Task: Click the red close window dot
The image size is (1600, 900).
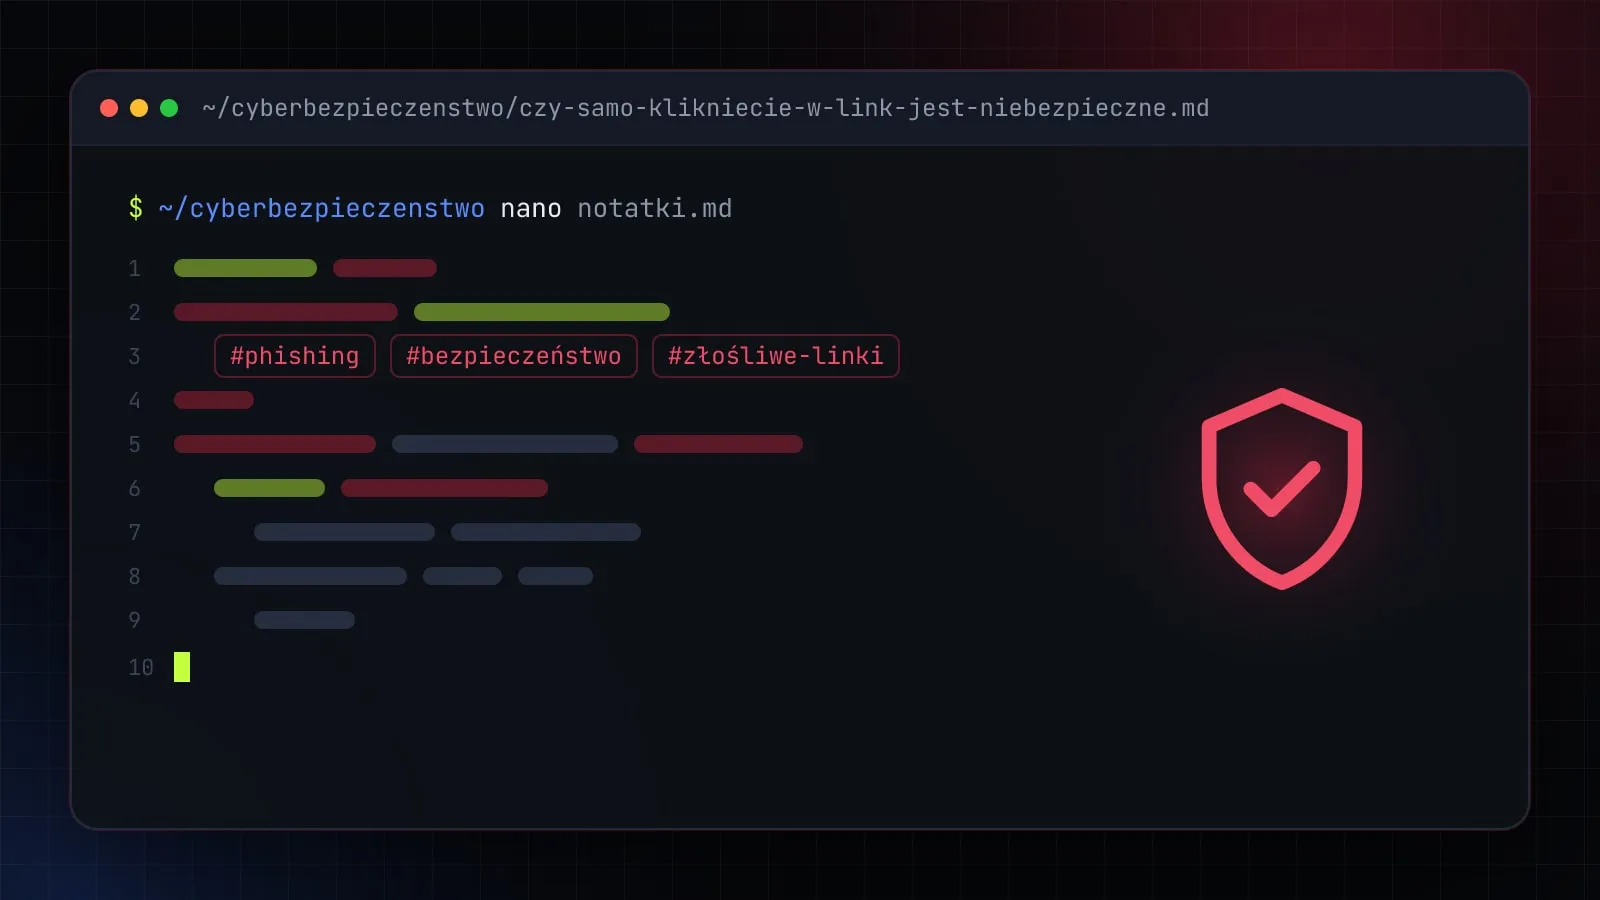Action: tap(109, 108)
